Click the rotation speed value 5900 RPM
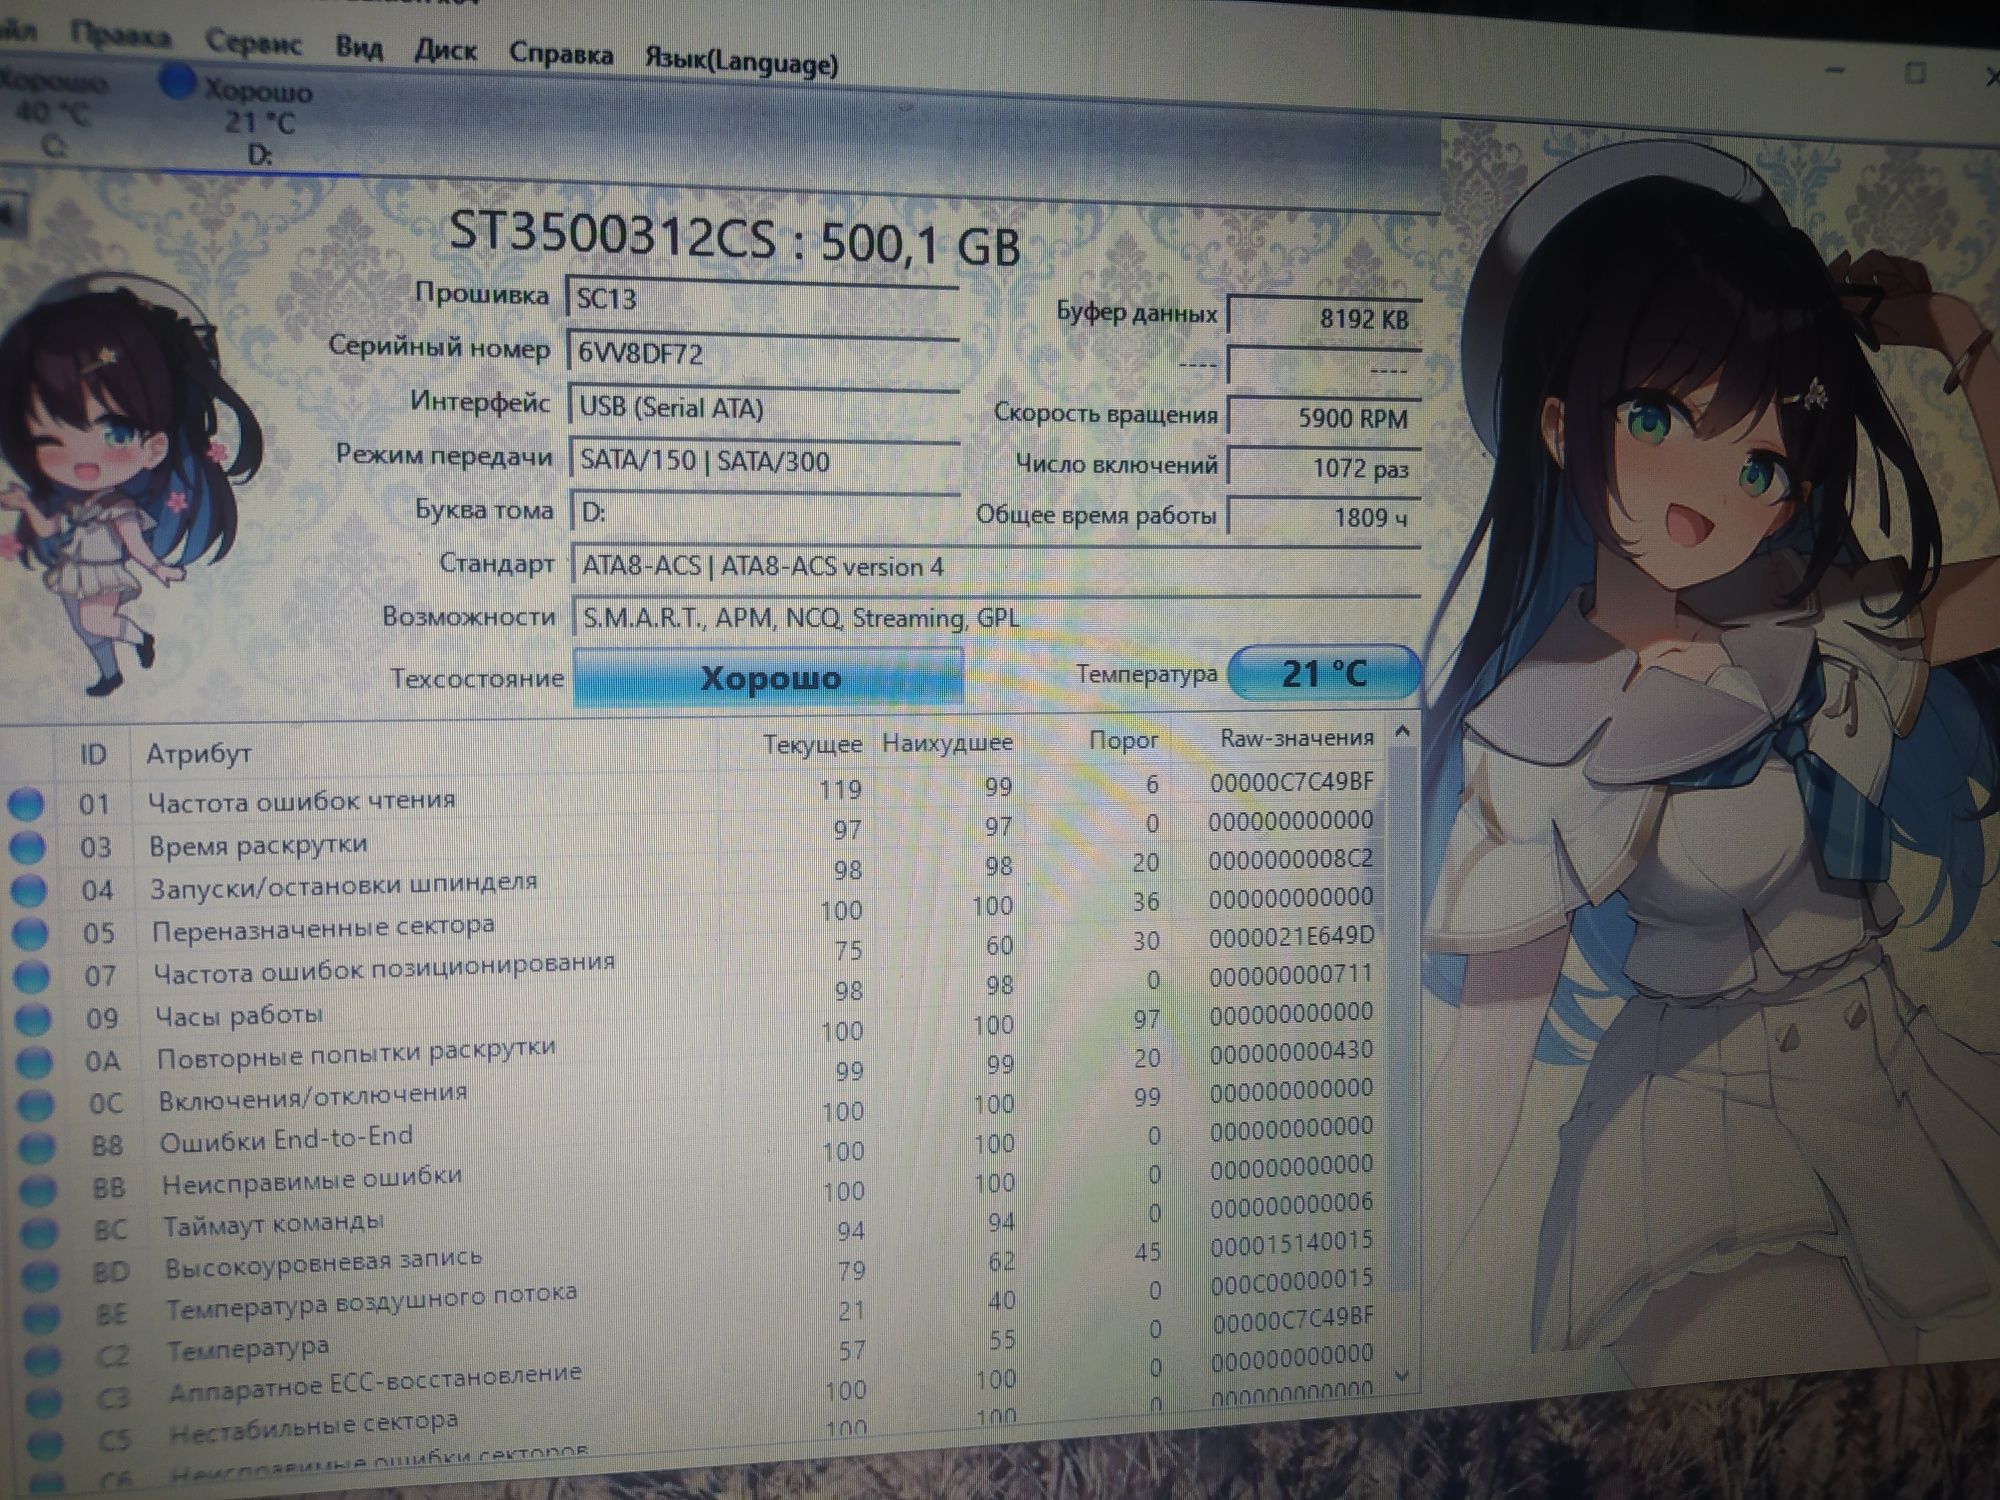The image size is (2000, 1500). [1324, 418]
